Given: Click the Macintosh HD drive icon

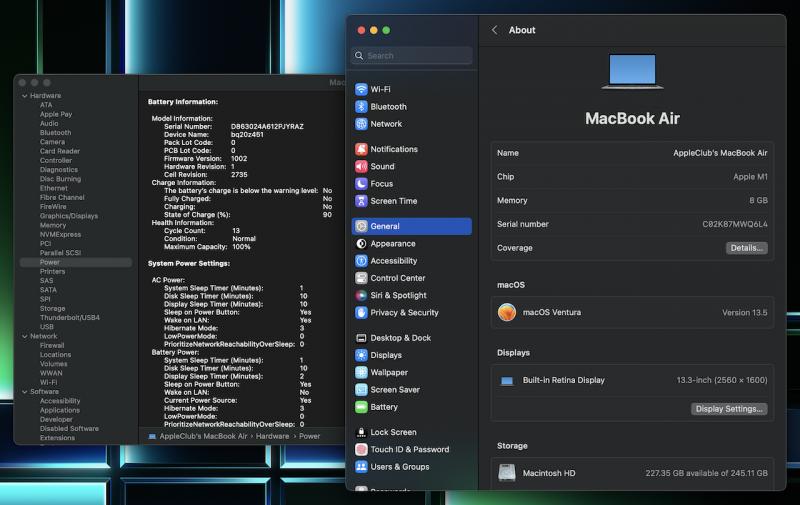Looking at the screenshot, I should 507,472.
